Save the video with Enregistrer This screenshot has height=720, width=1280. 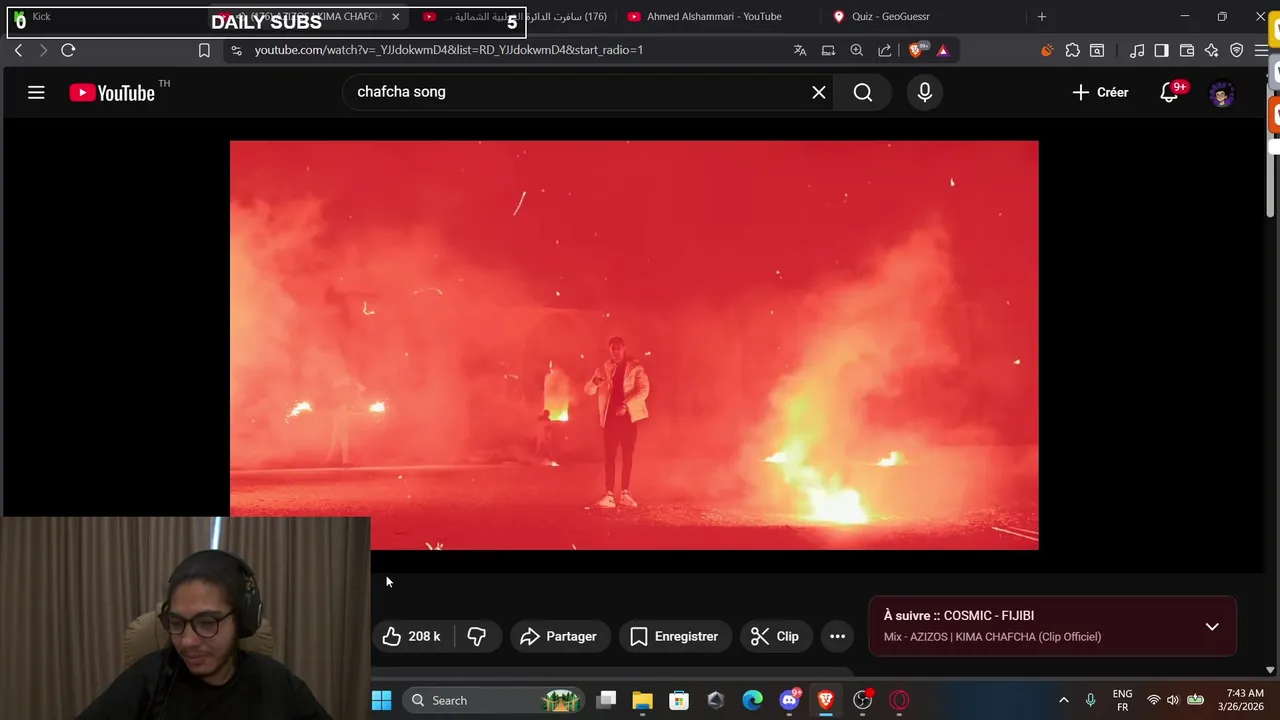tap(674, 636)
